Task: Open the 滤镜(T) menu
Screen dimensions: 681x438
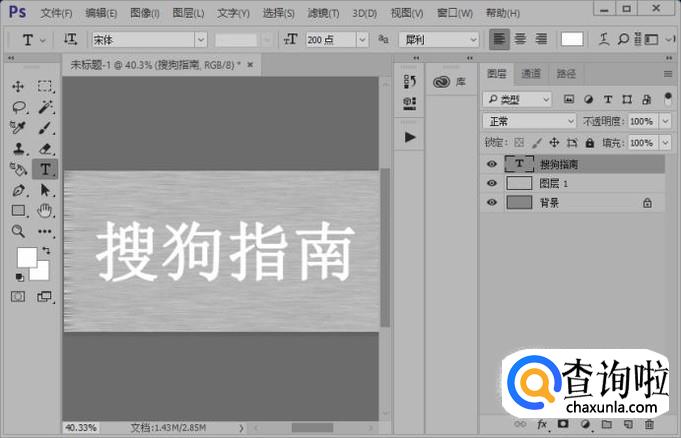Action: 323,13
